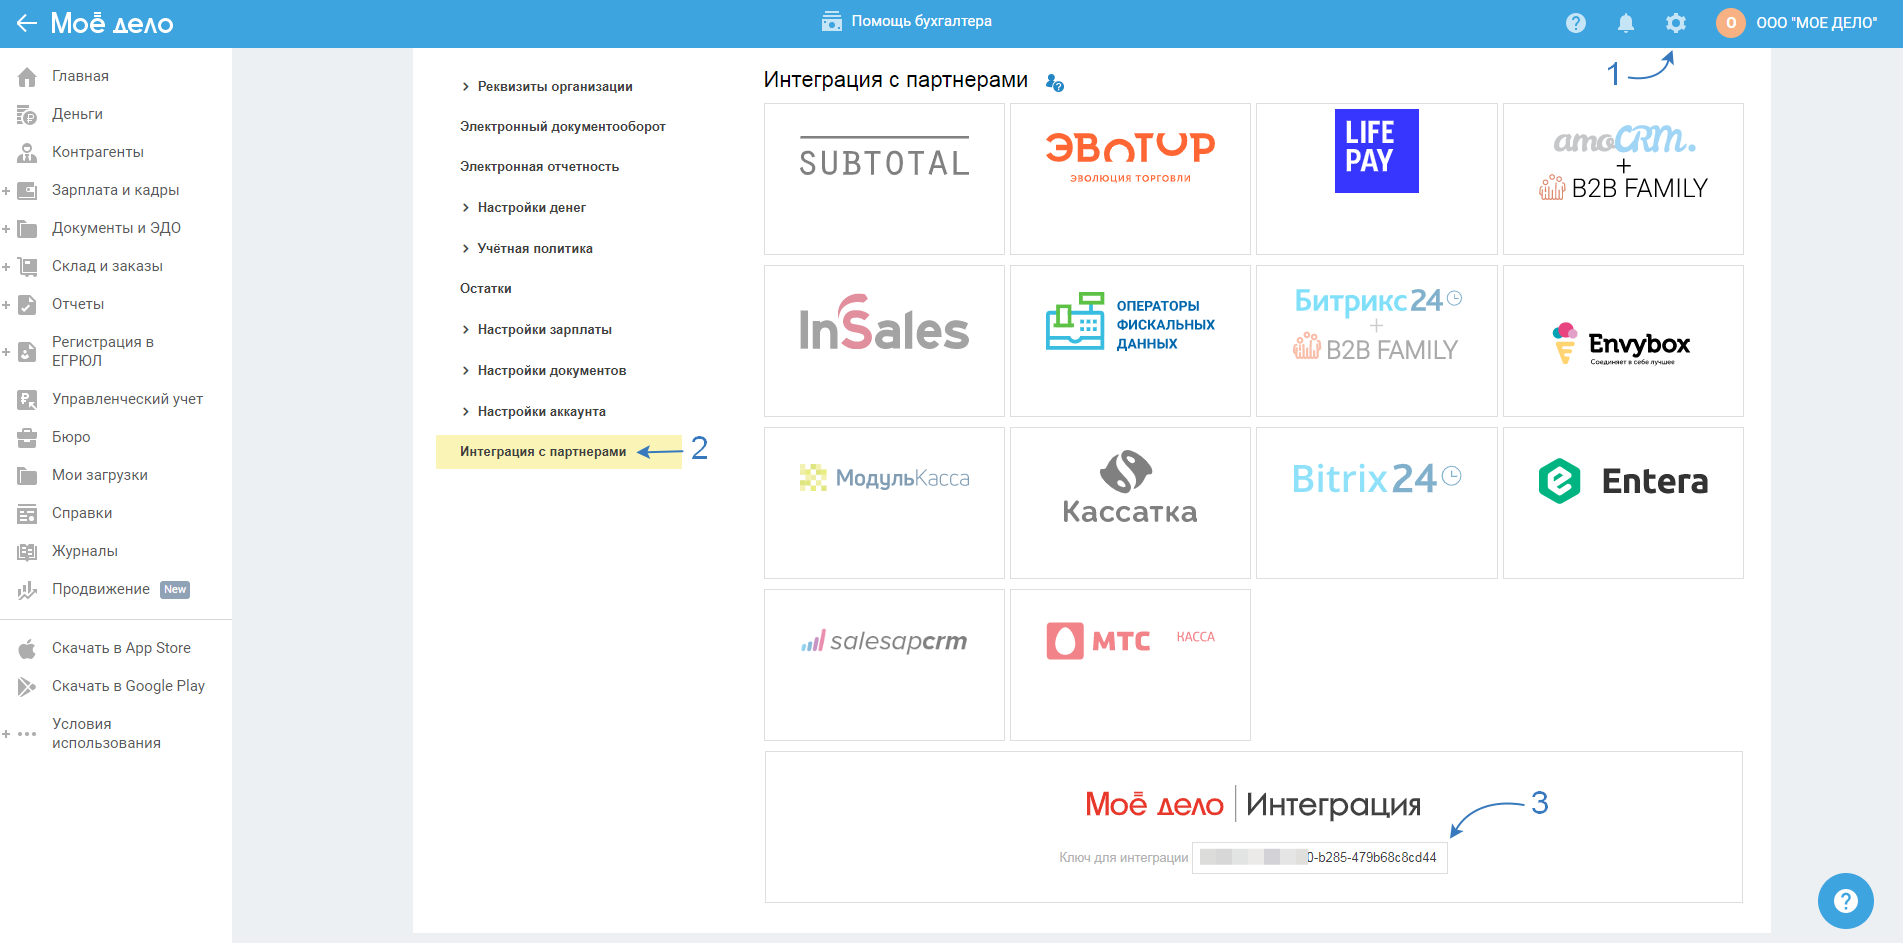Click the Мои загрузки folder icon
1903x943 pixels.
click(x=27, y=476)
